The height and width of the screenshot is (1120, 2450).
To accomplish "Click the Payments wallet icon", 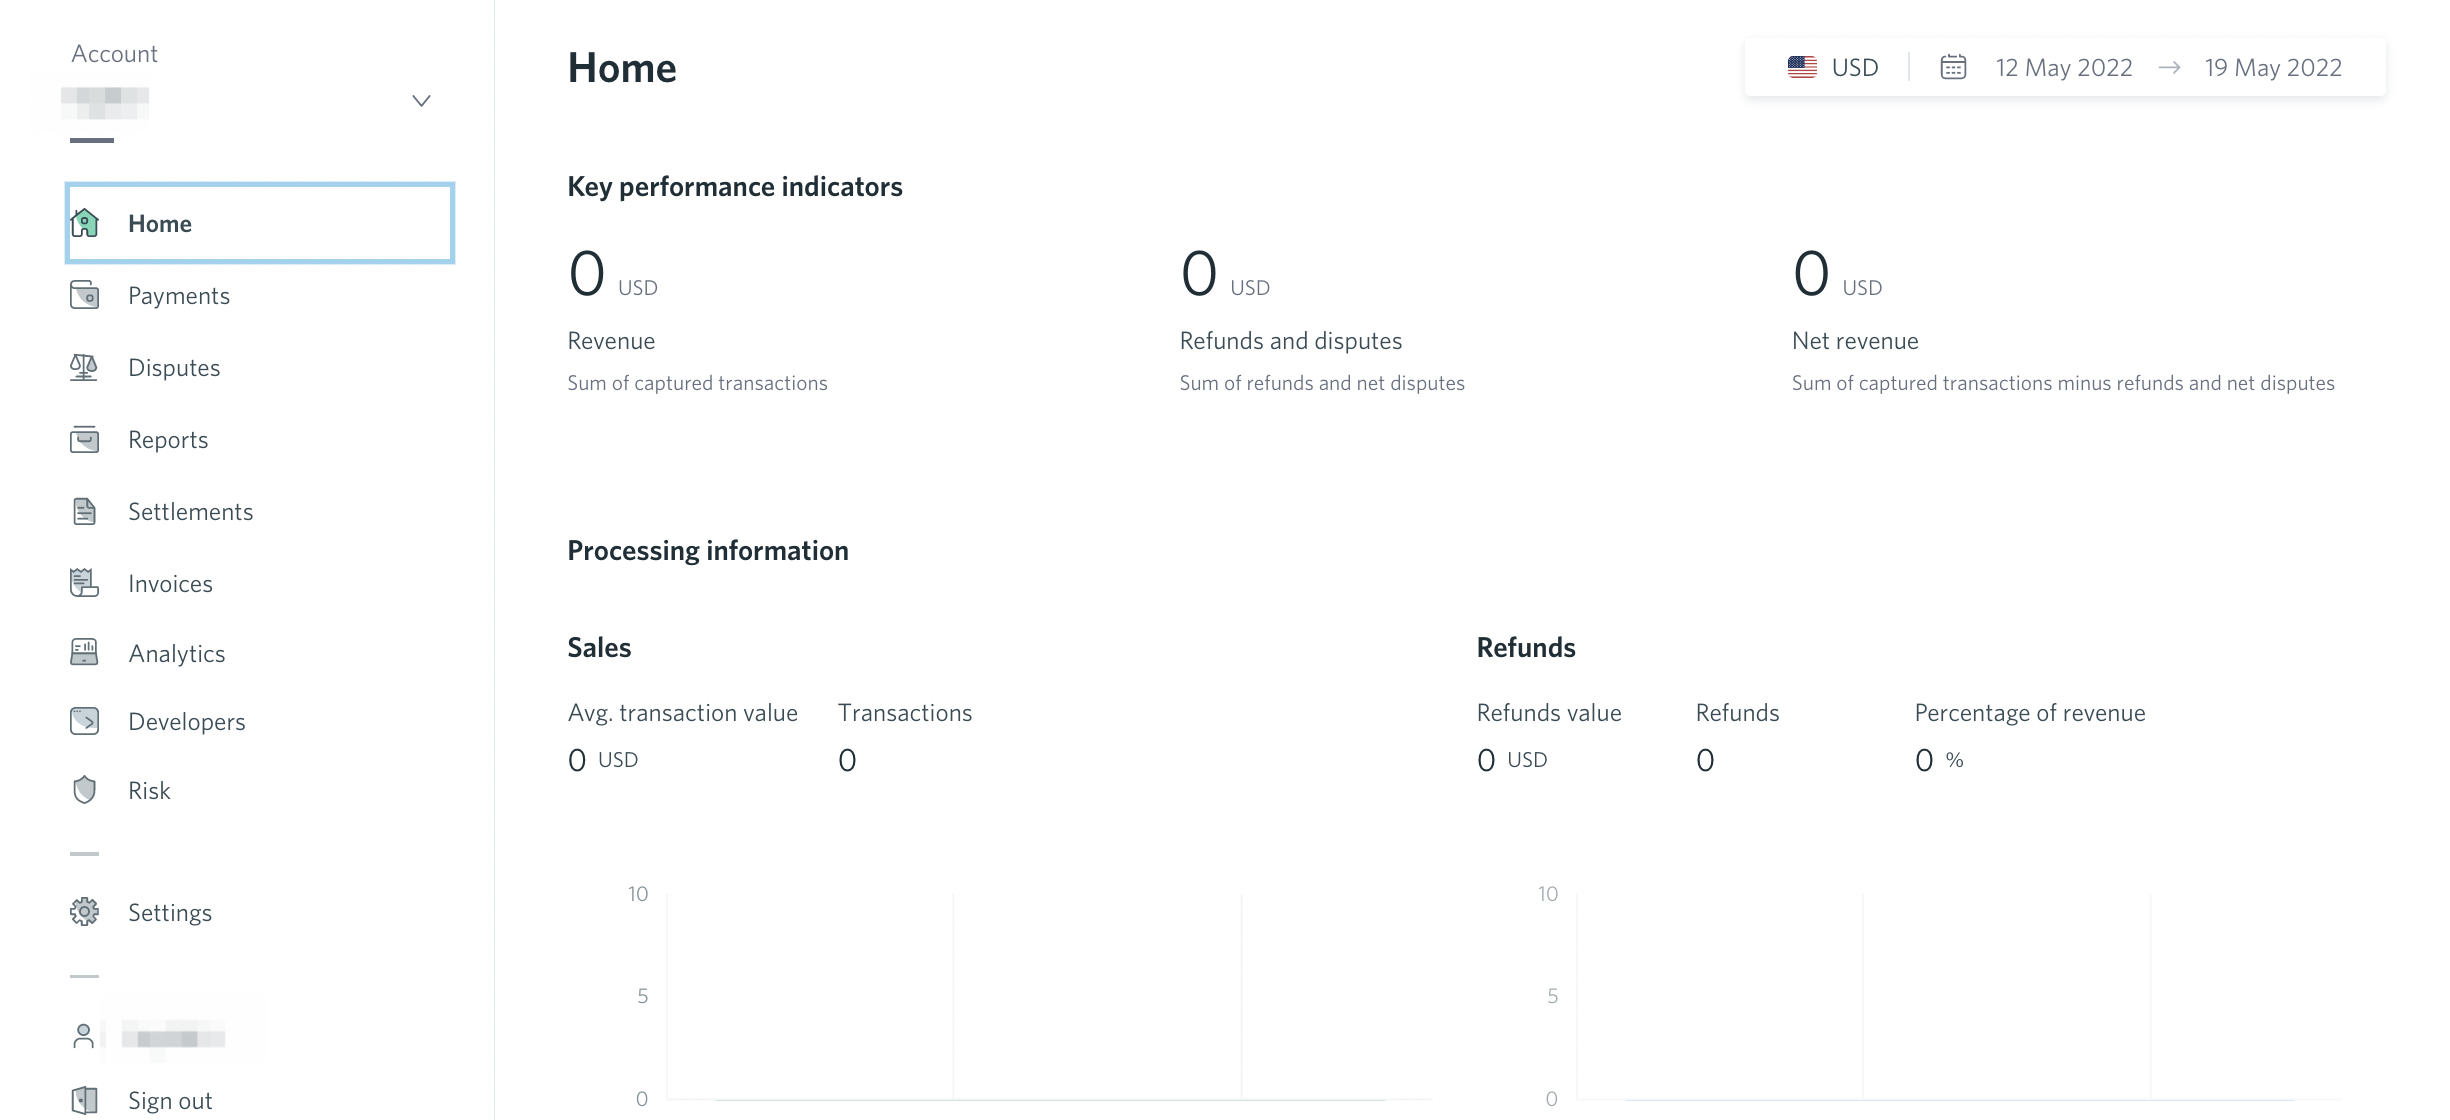I will click(x=85, y=295).
